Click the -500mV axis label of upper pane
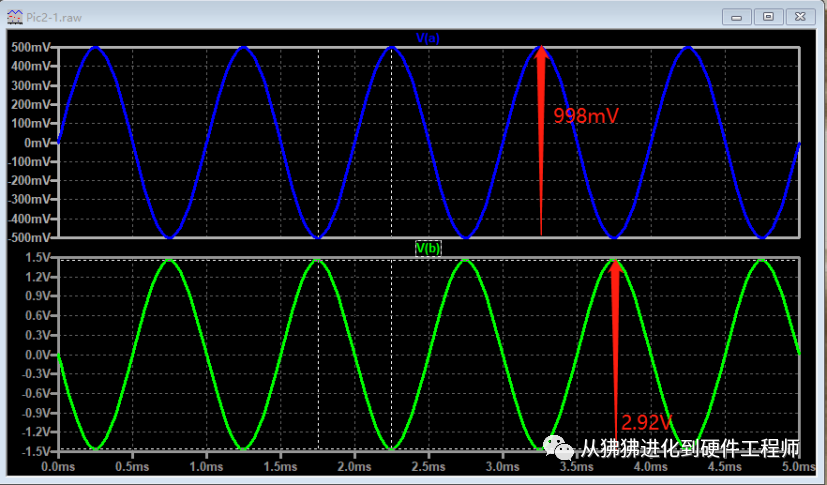This screenshot has width=827, height=485. coord(30,238)
